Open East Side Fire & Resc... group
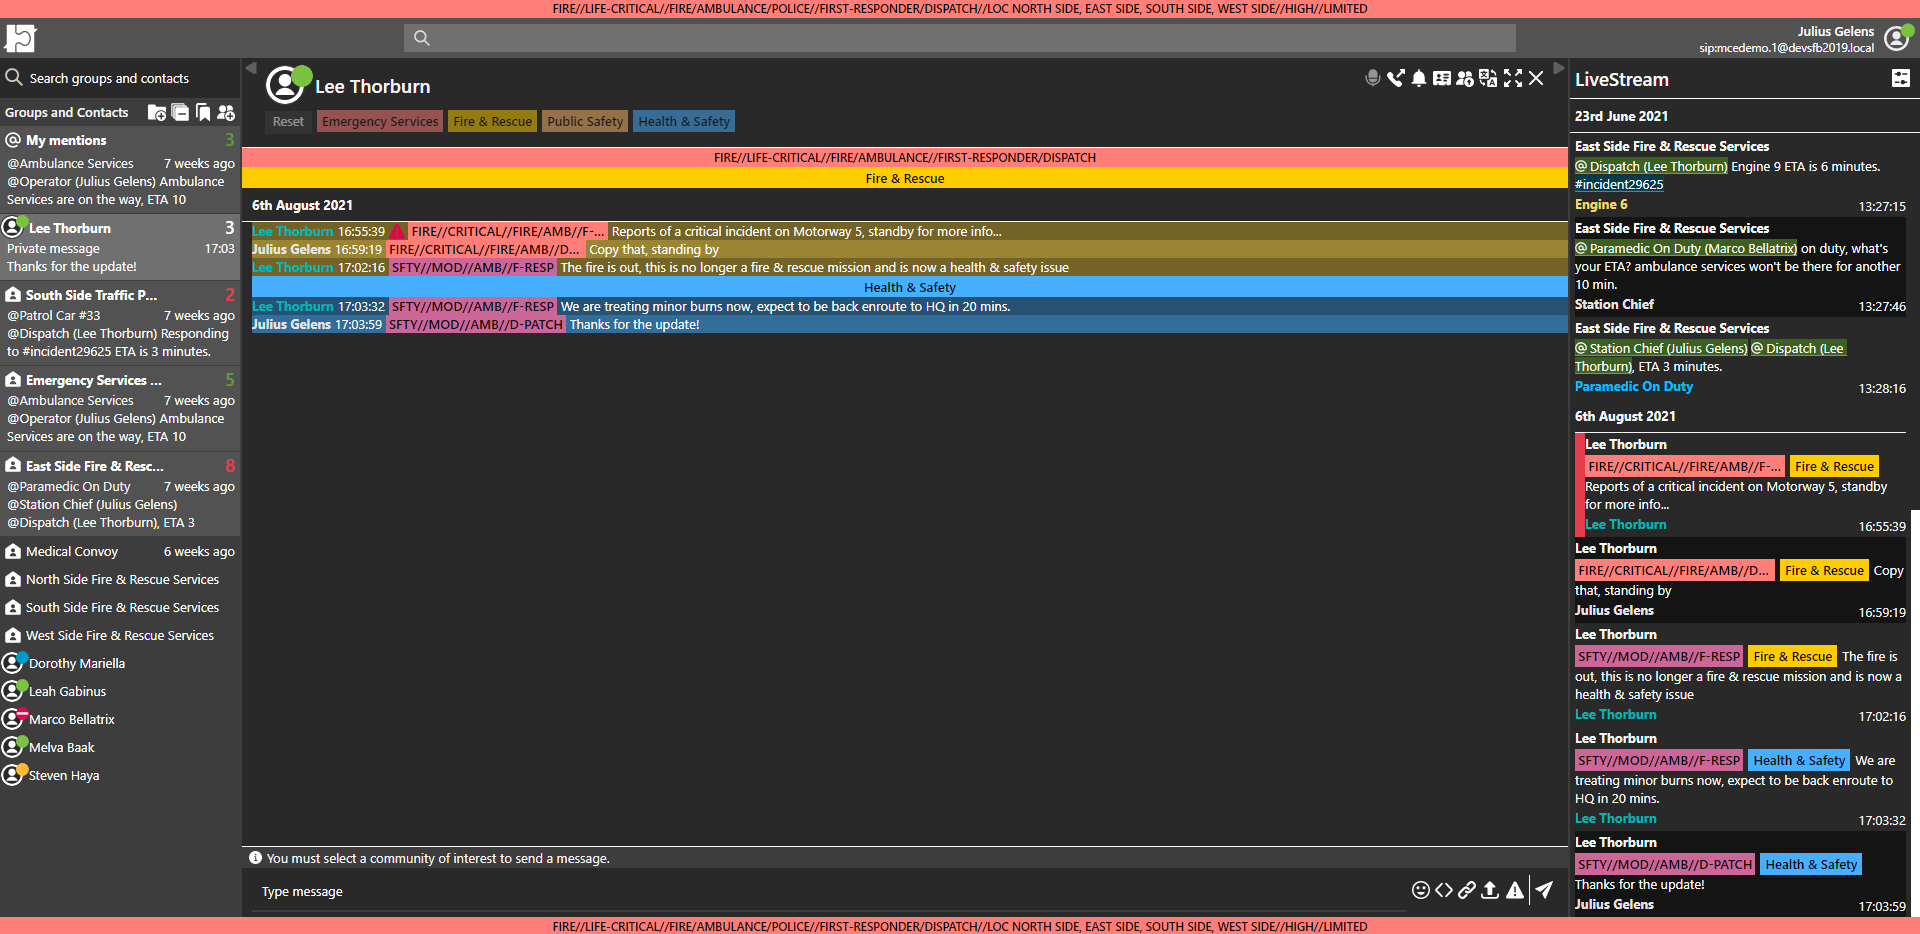Image resolution: width=1920 pixels, height=934 pixels. pos(120,494)
